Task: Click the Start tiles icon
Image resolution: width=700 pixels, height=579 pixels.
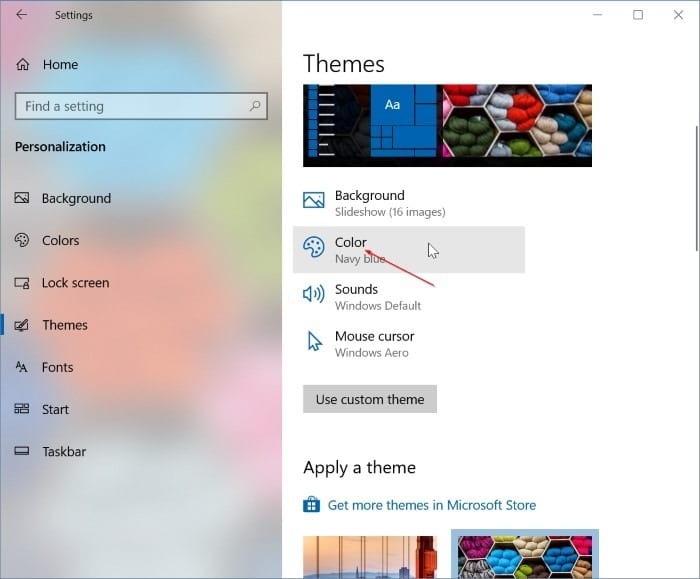Action: 22,409
